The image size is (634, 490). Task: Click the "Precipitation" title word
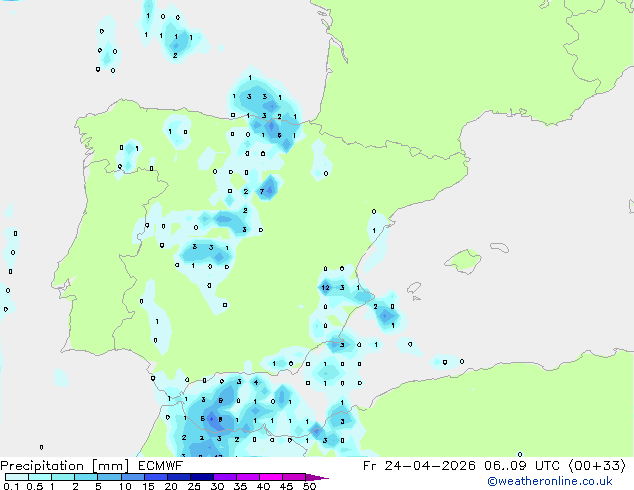tap(42, 466)
